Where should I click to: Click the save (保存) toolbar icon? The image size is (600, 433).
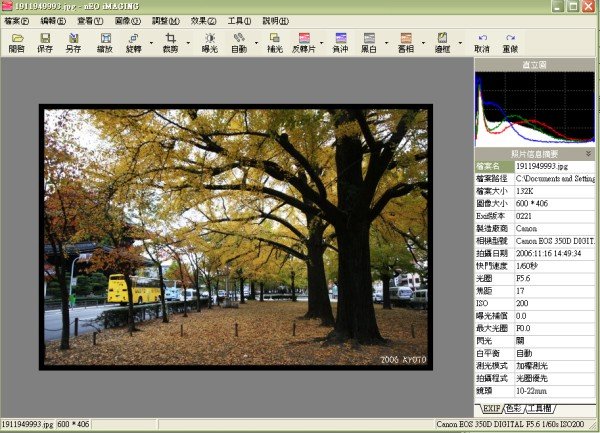tap(45, 43)
